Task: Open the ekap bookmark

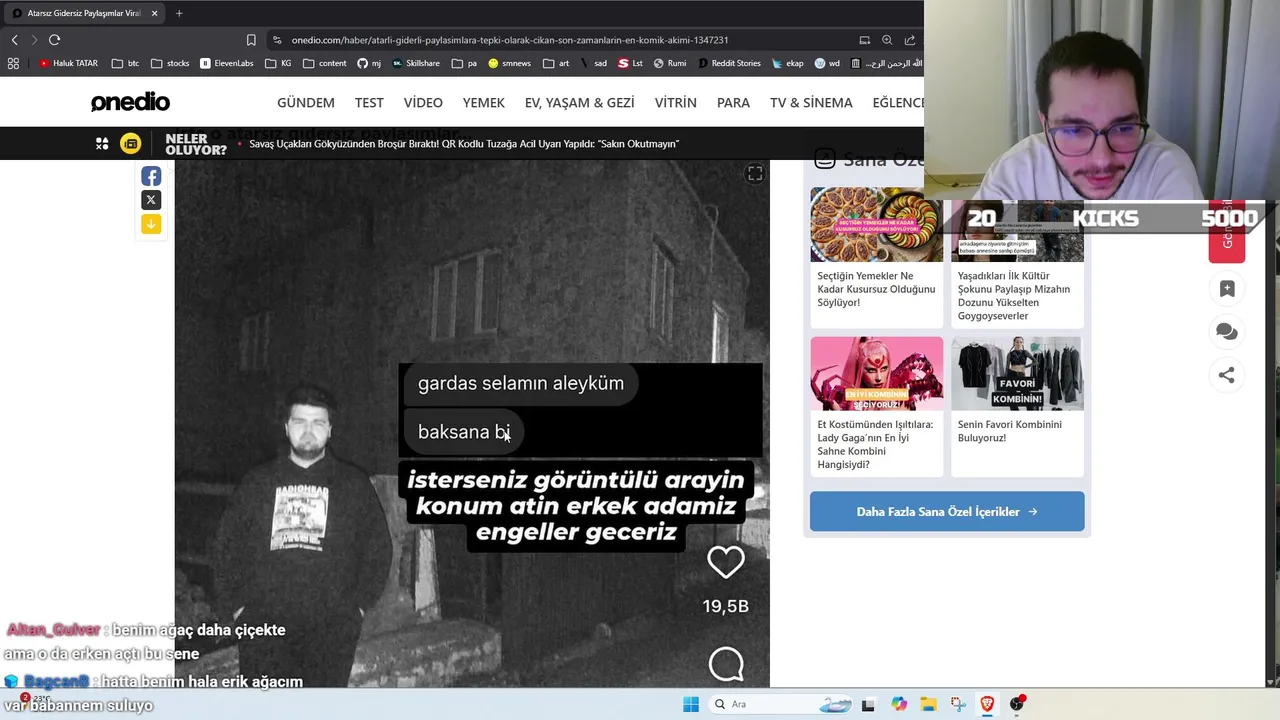Action: click(787, 63)
